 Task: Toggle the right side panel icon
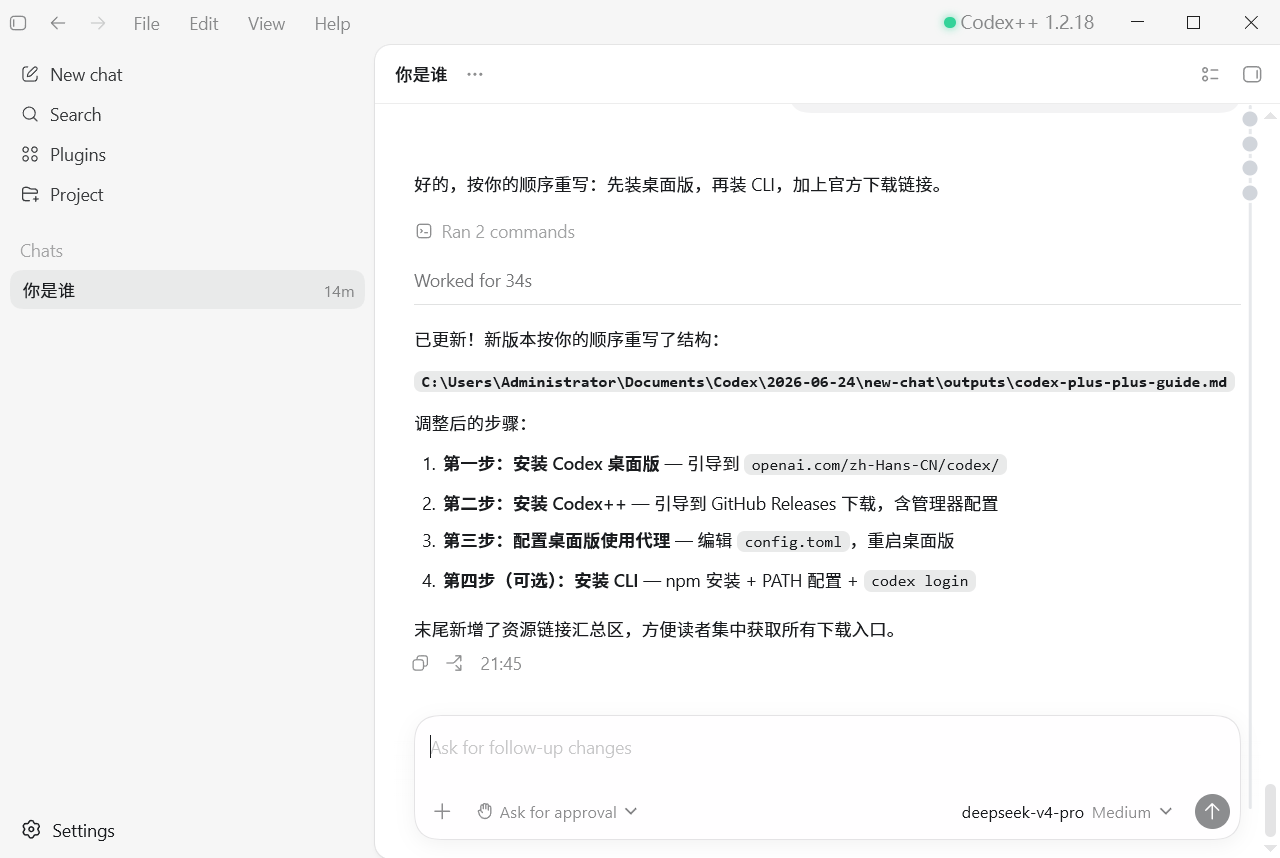[x=1252, y=74]
